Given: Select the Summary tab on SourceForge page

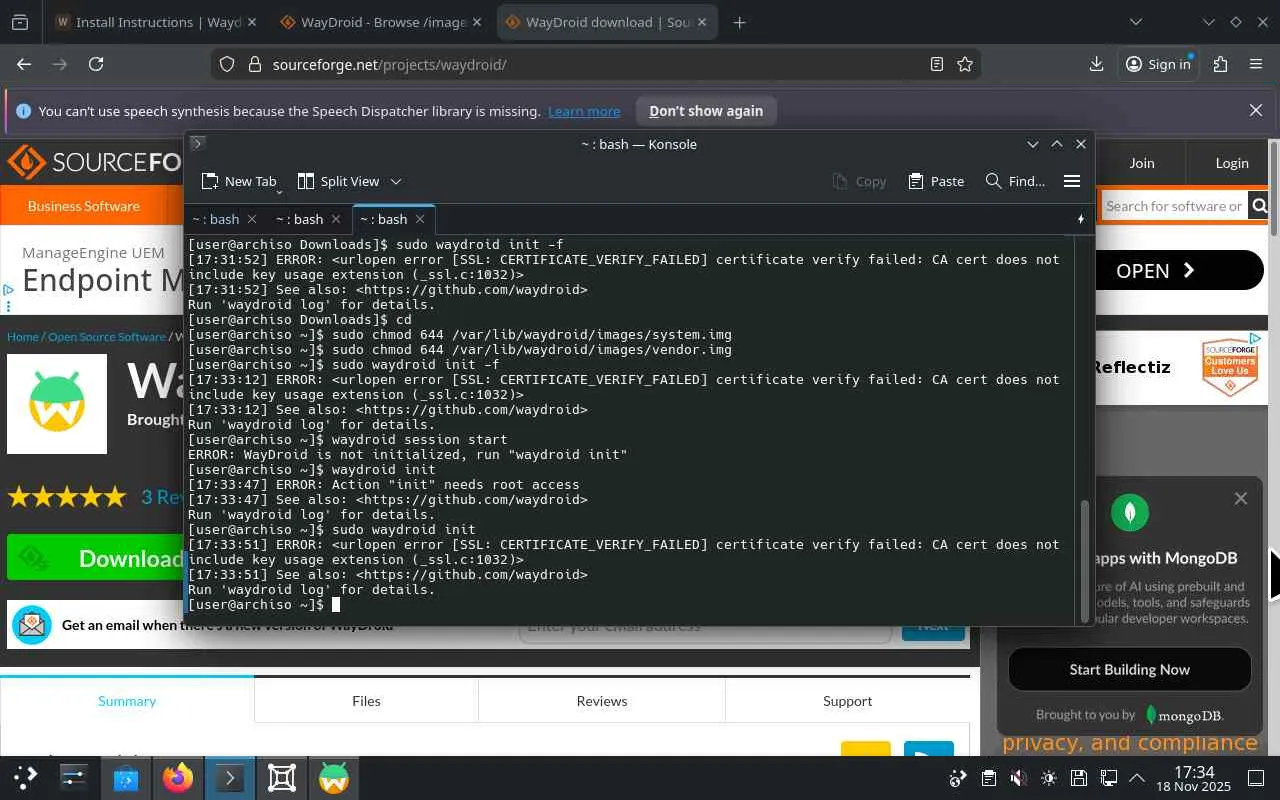Looking at the screenshot, I should (127, 701).
